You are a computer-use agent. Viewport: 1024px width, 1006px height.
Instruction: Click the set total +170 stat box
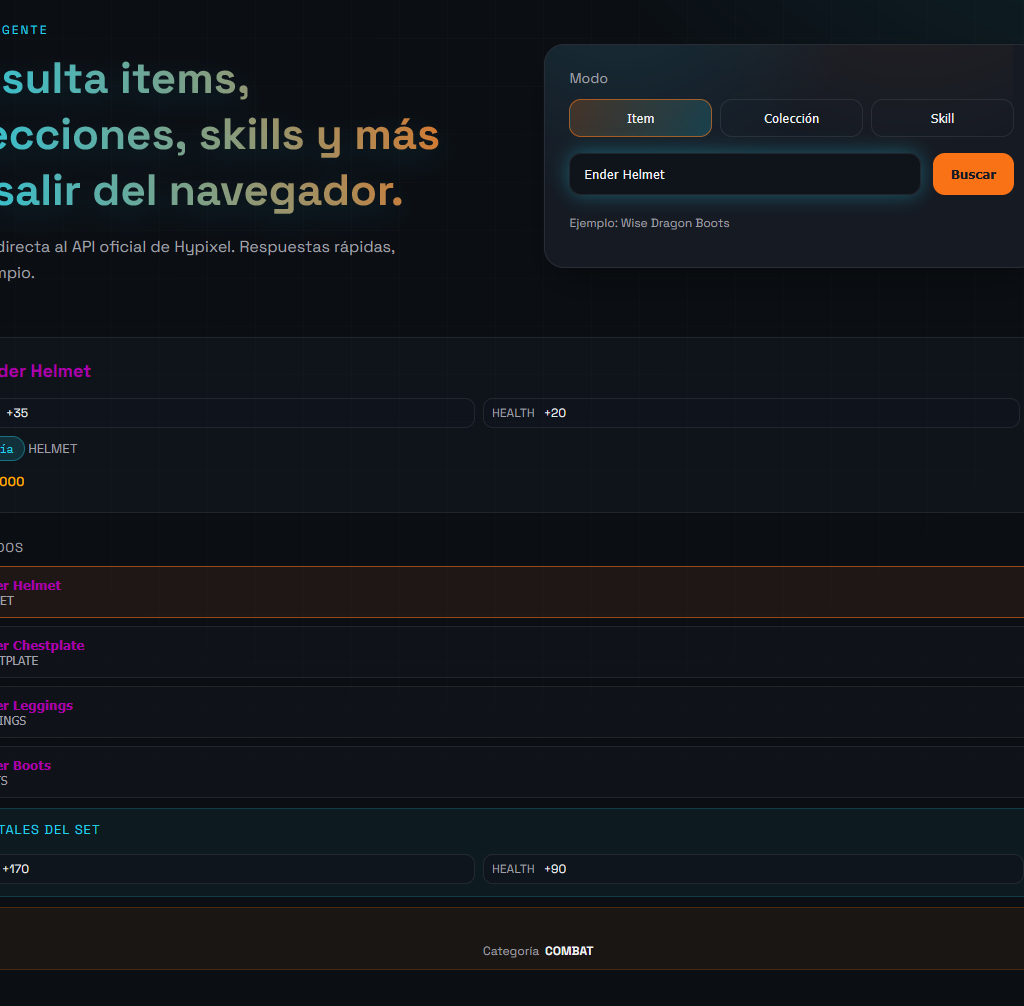point(235,869)
